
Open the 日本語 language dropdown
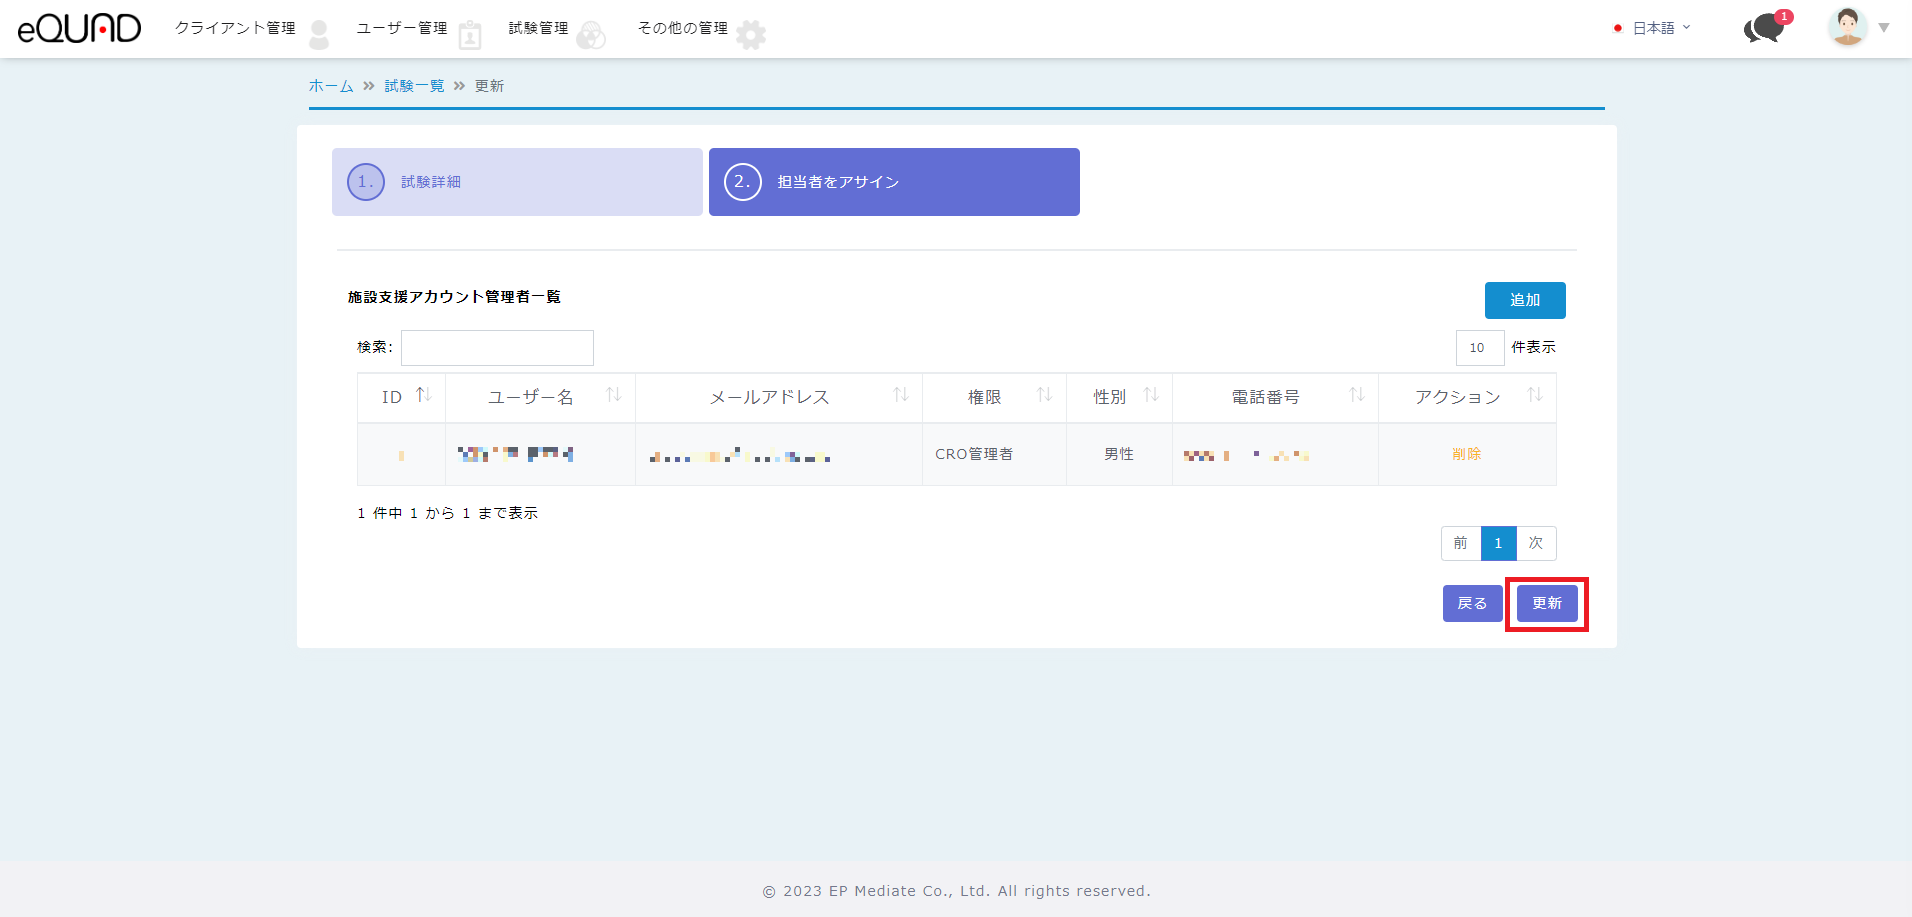[1653, 28]
